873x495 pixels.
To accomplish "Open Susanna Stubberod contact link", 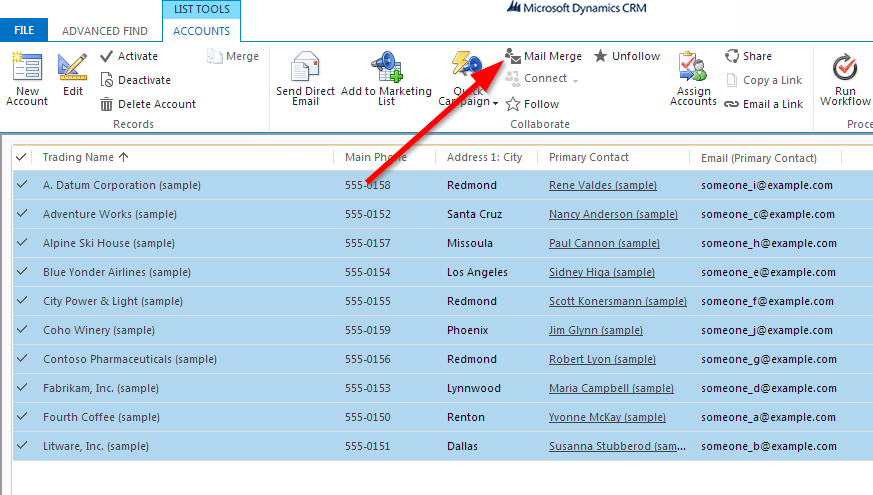I will click(x=617, y=446).
